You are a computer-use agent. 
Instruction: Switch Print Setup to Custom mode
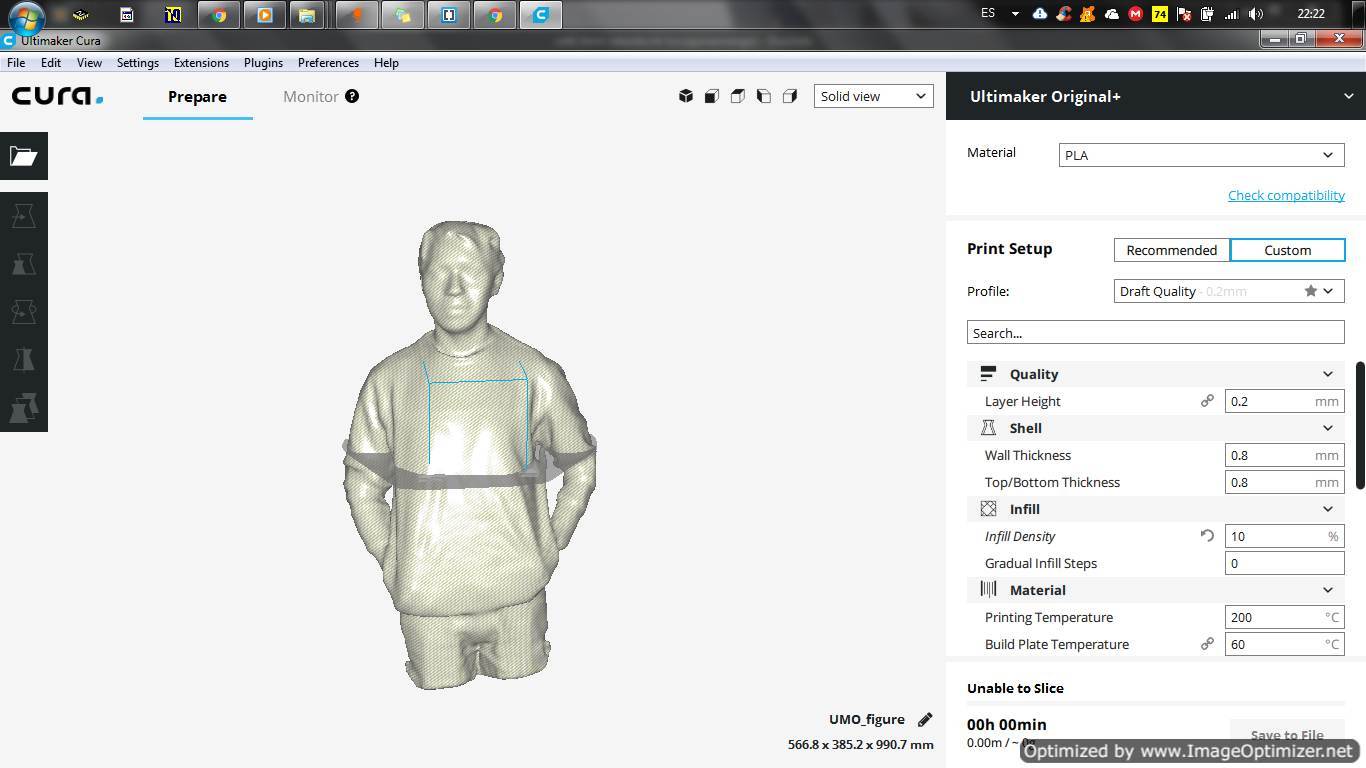pyautogui.click(x=1287, y=250)
